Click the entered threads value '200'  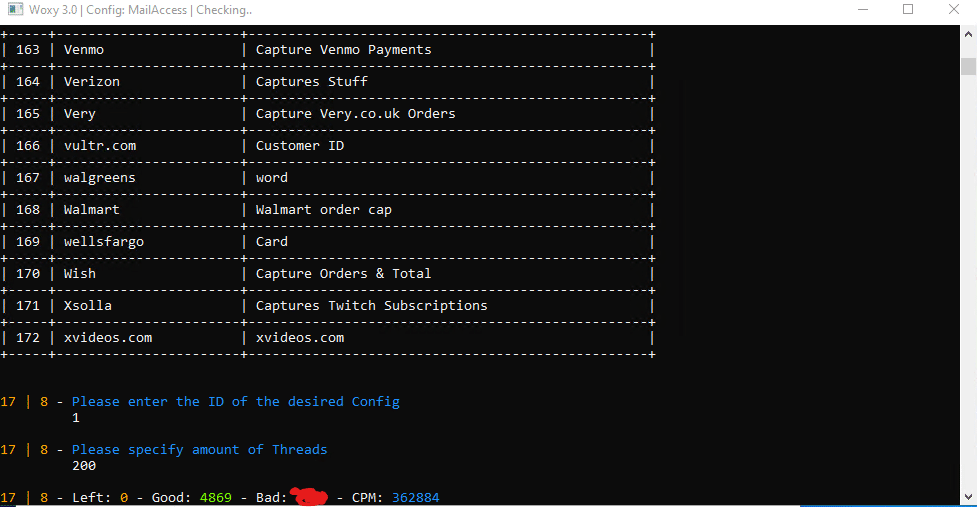click(83, 466)
